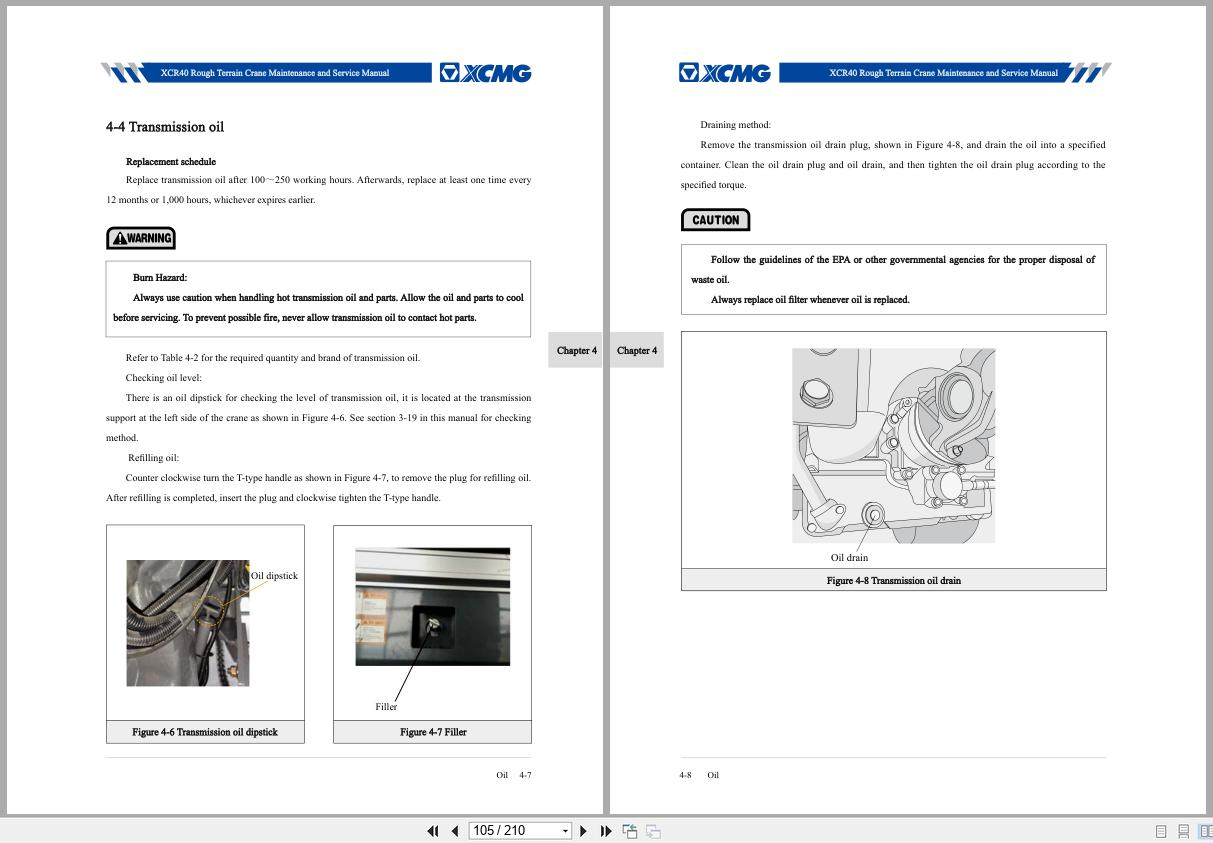
Task: Go to the next page
Action: coord(583,831)
